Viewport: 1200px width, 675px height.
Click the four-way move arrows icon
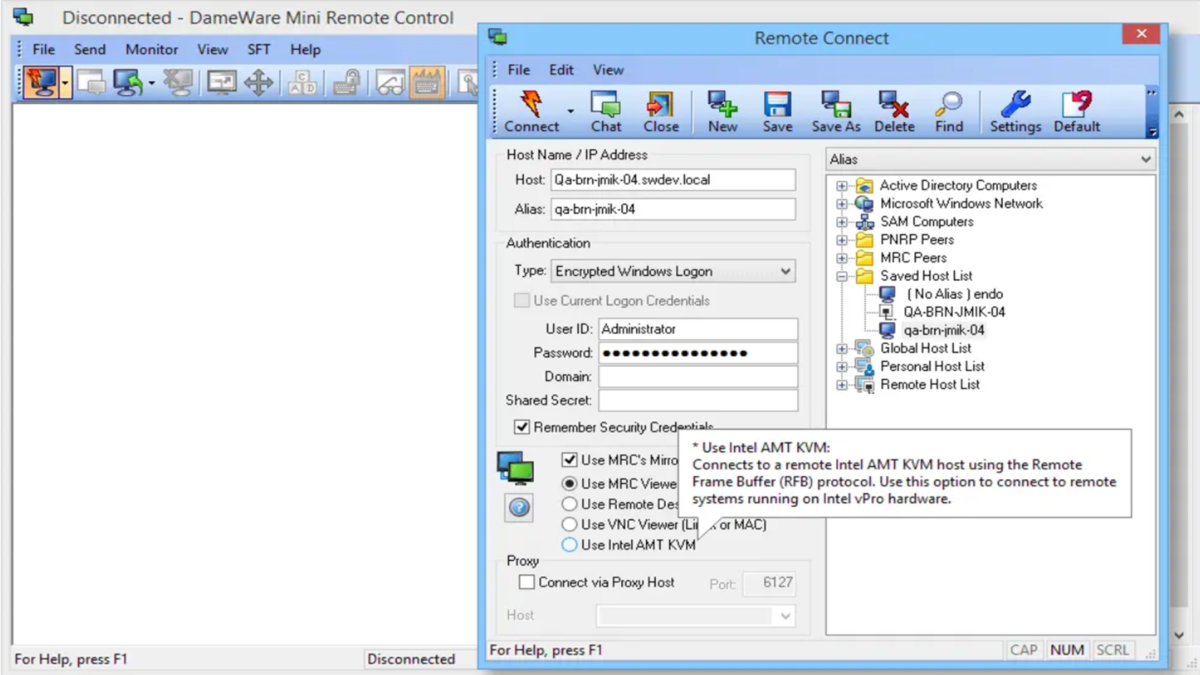259,82
